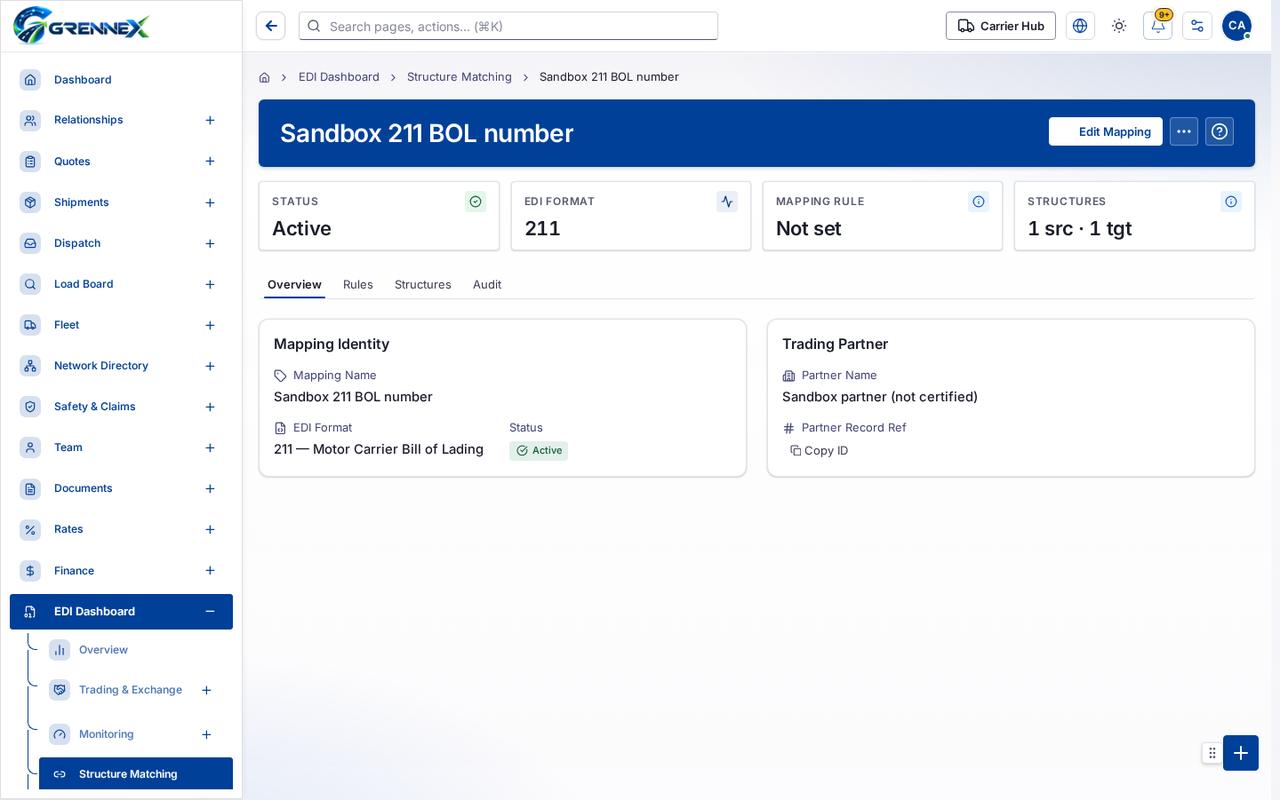Open the CA user avatar menu
The image size is (1280, 800).
pos(1237,26)
